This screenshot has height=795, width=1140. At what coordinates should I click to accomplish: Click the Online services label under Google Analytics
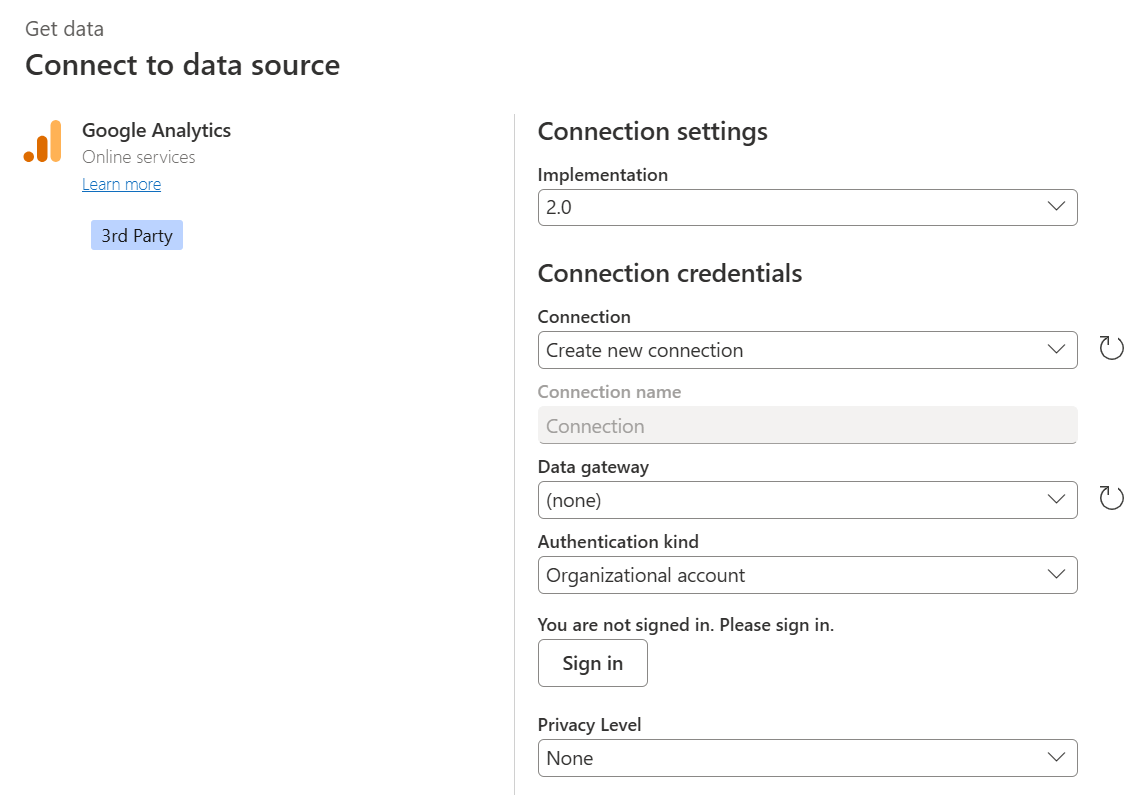pyautogui.click(x=138, y=157)
